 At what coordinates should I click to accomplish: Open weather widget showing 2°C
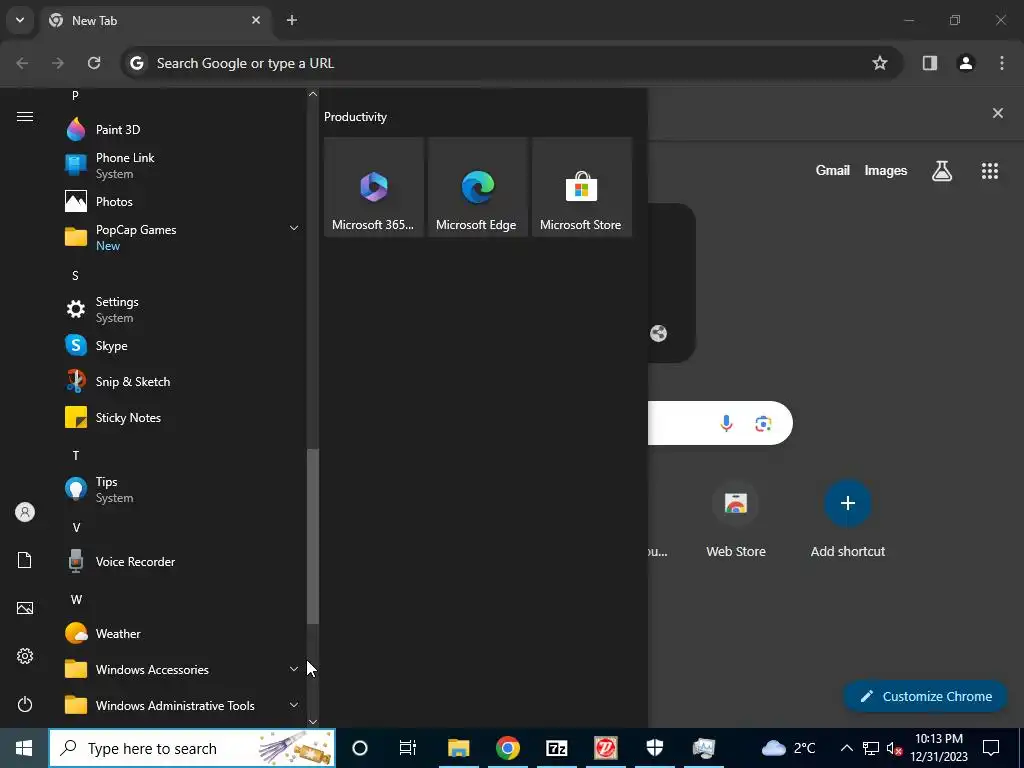(x=789, y=748)
